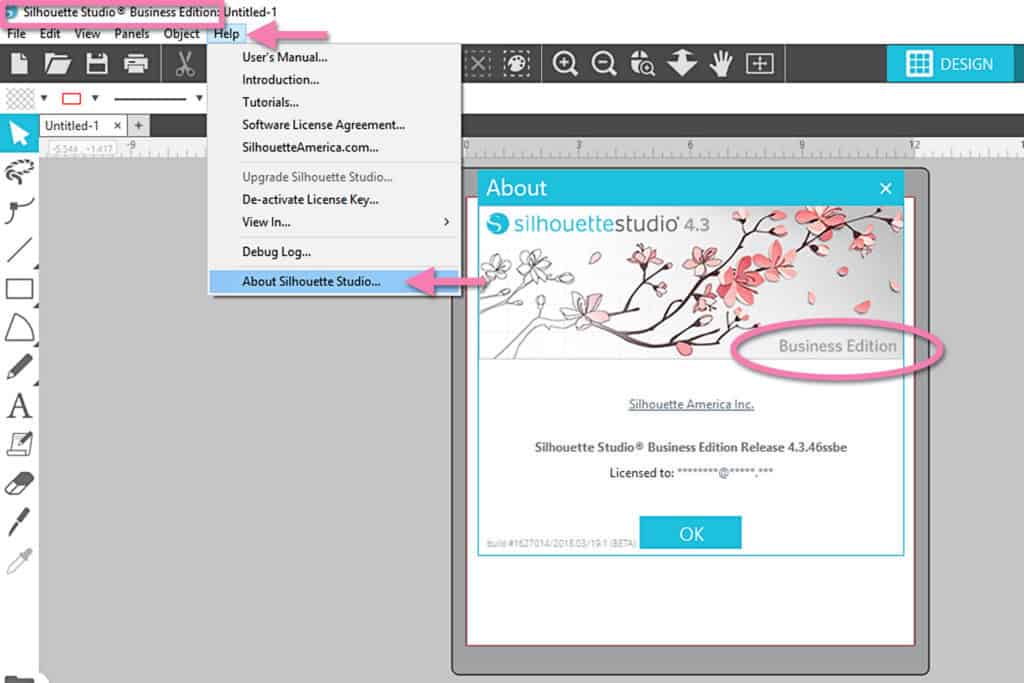The width and height of the screenshot is (1024, 683).
Task: Click the palette selection icon in the toolbar
Action: point(517,63)
